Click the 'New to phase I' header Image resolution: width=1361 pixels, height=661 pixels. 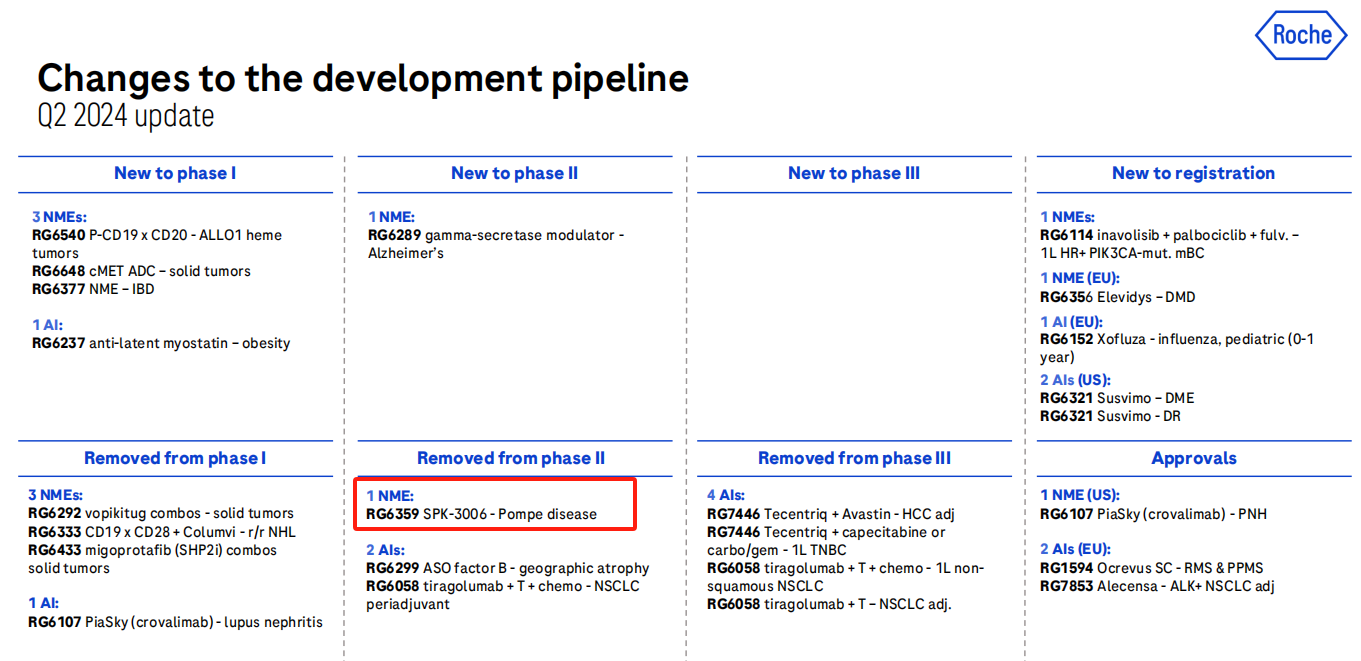175,173
